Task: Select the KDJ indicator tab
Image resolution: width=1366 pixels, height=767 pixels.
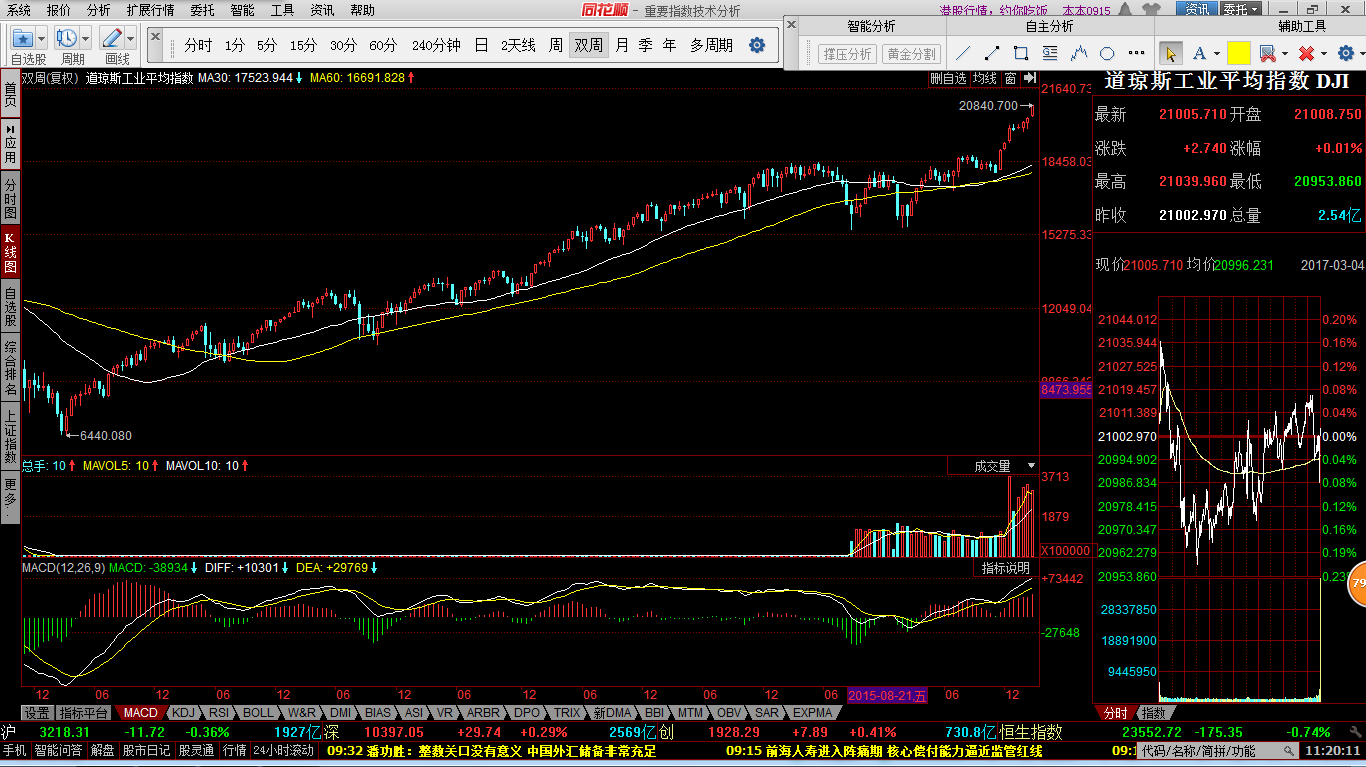Action: point(183,713)
